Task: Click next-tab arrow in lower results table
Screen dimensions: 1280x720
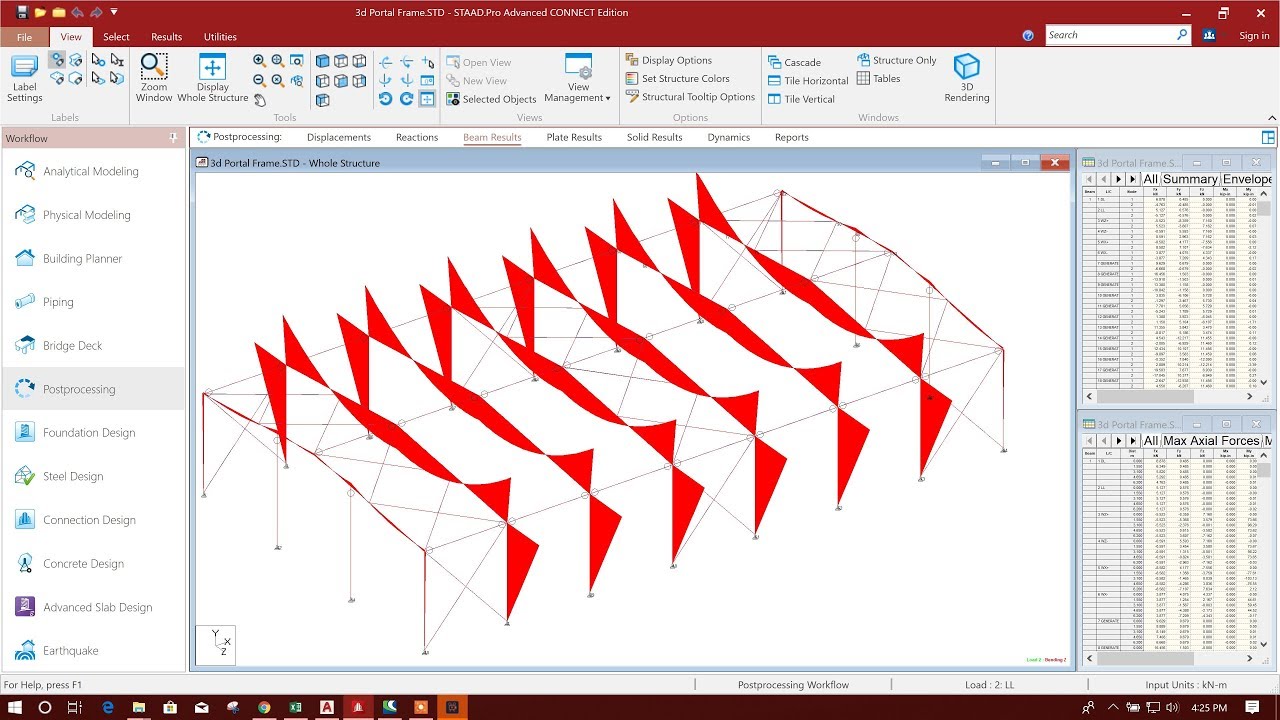Action: coord(1120,441)
